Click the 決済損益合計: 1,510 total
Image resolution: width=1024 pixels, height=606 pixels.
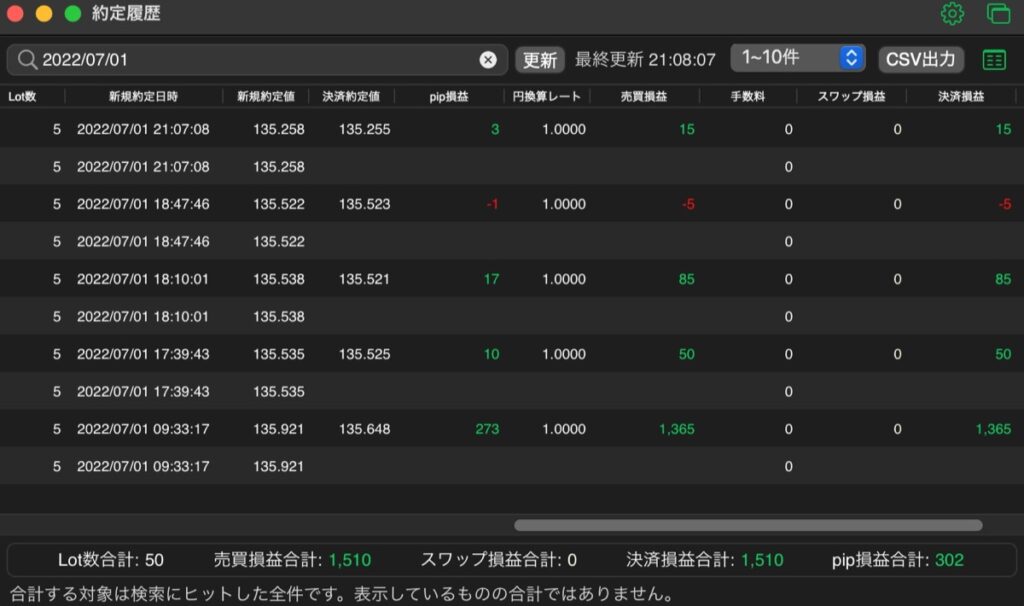[x=705, y=560]
